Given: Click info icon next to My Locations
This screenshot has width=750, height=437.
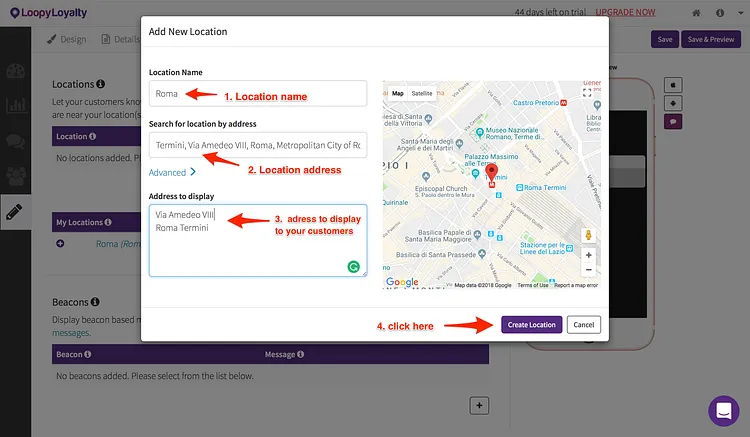Looking at the screenshot, I should click(108, 222).
